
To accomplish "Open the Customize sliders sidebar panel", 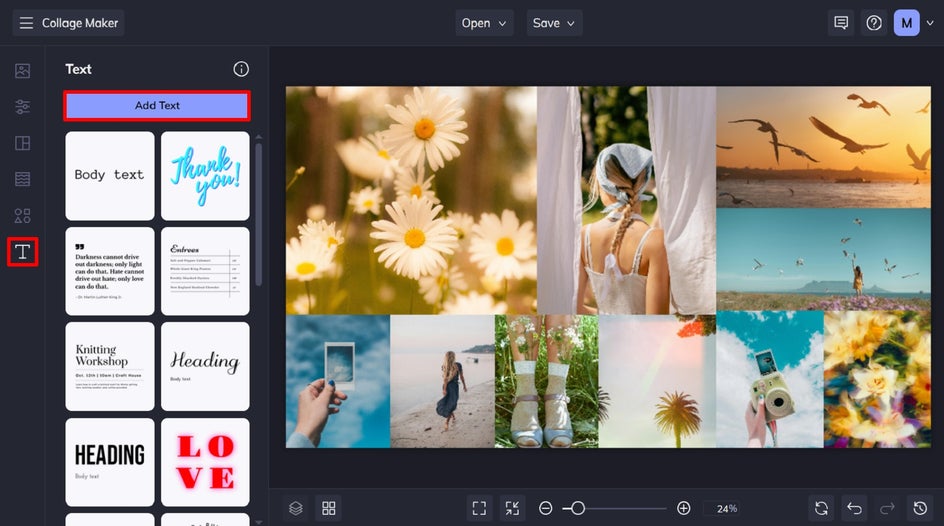I will coord(22,107).
